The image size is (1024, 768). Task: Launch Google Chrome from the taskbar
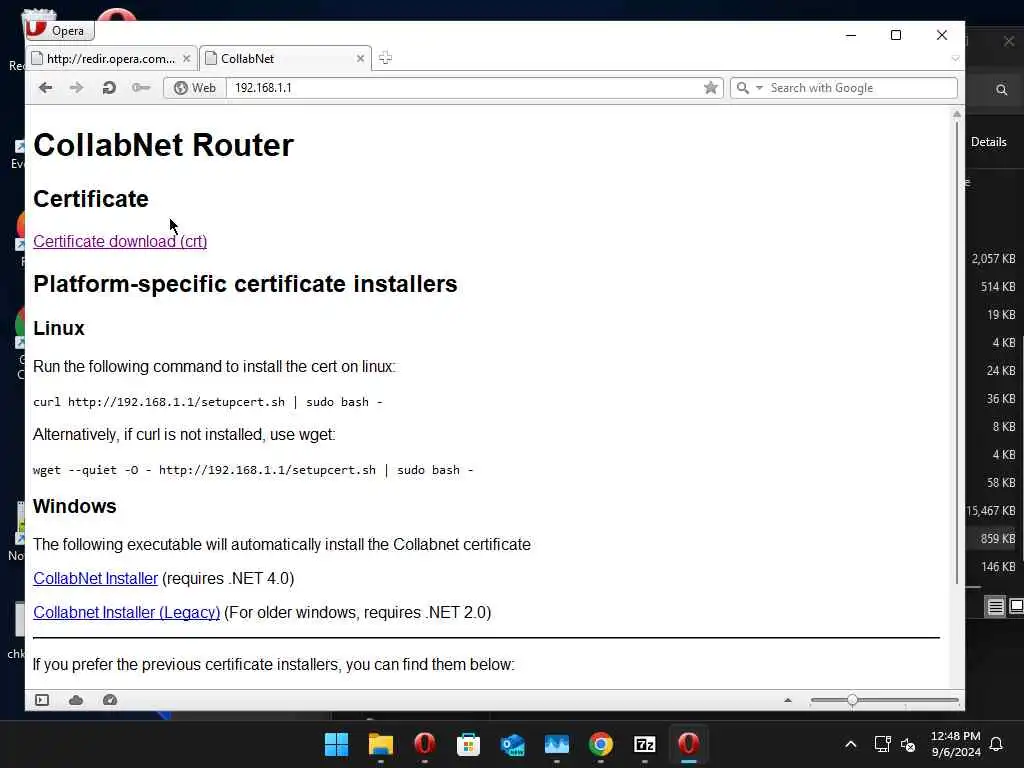(x=601, y=744)
